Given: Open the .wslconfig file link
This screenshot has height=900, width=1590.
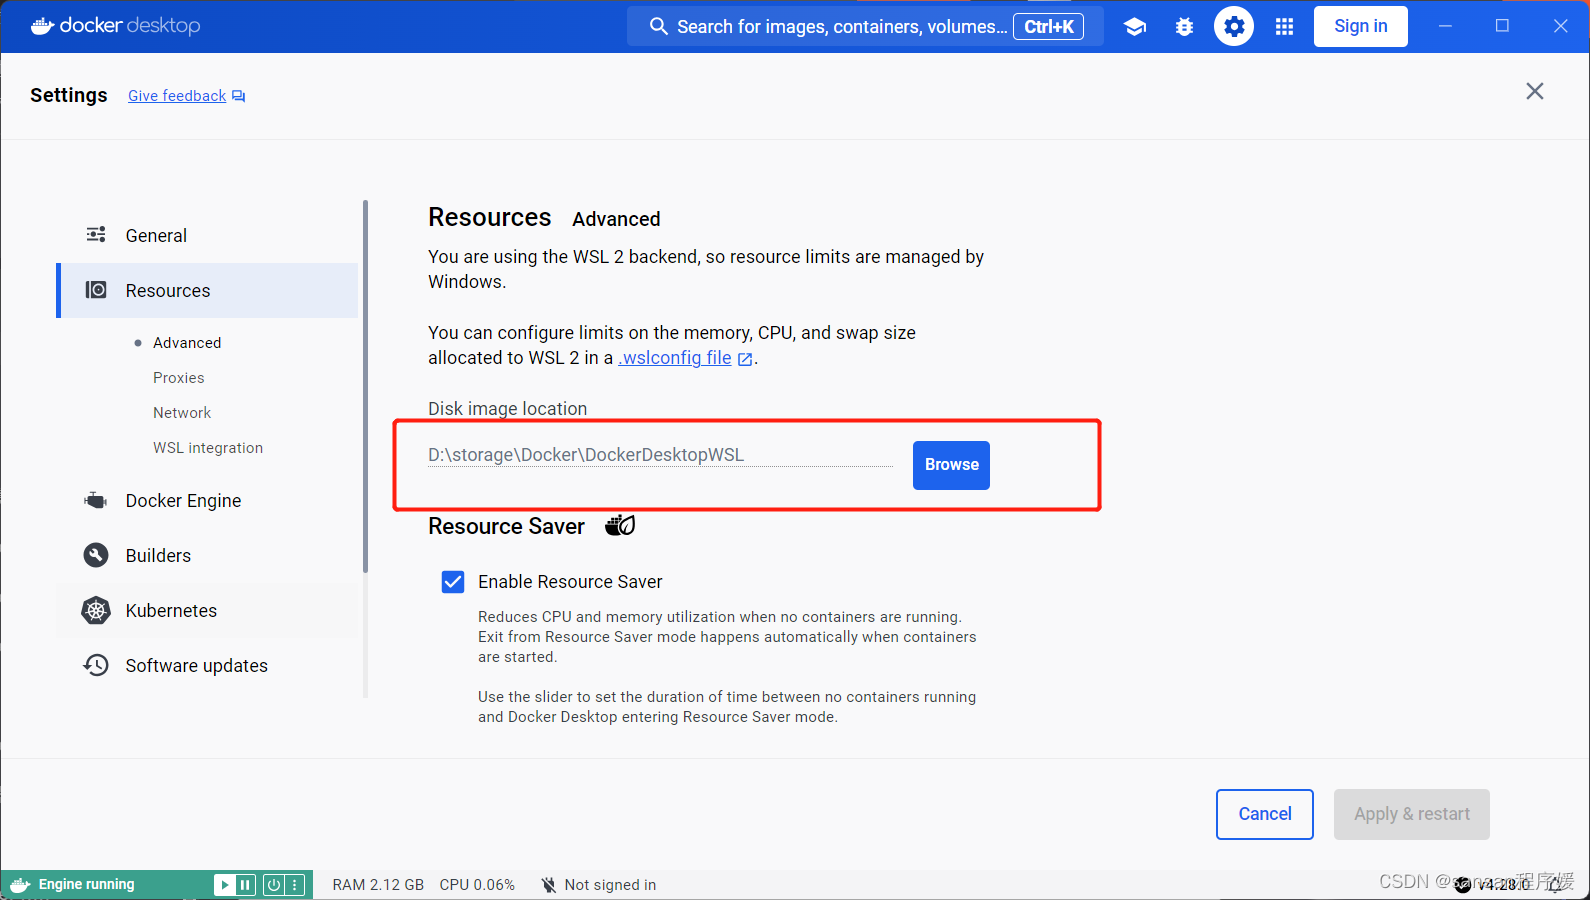Looking at the screenshot, I should [x=675, y=358].
